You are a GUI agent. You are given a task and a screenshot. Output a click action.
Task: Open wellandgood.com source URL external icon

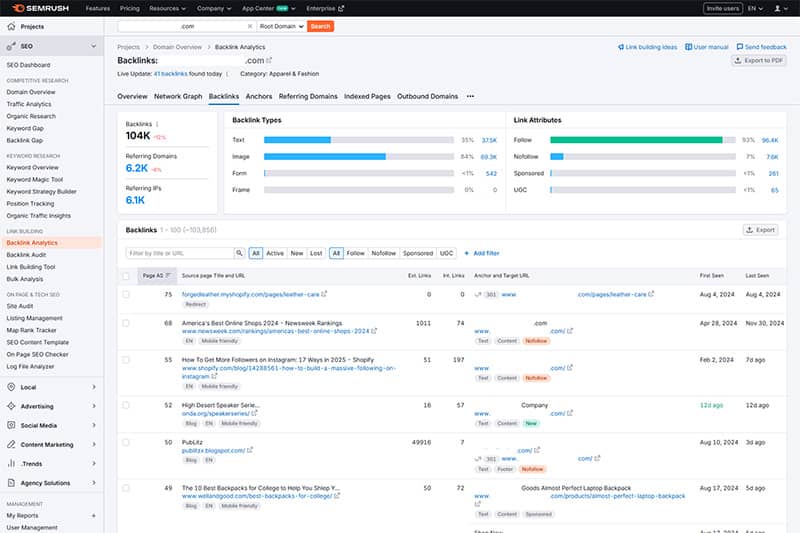337,496
